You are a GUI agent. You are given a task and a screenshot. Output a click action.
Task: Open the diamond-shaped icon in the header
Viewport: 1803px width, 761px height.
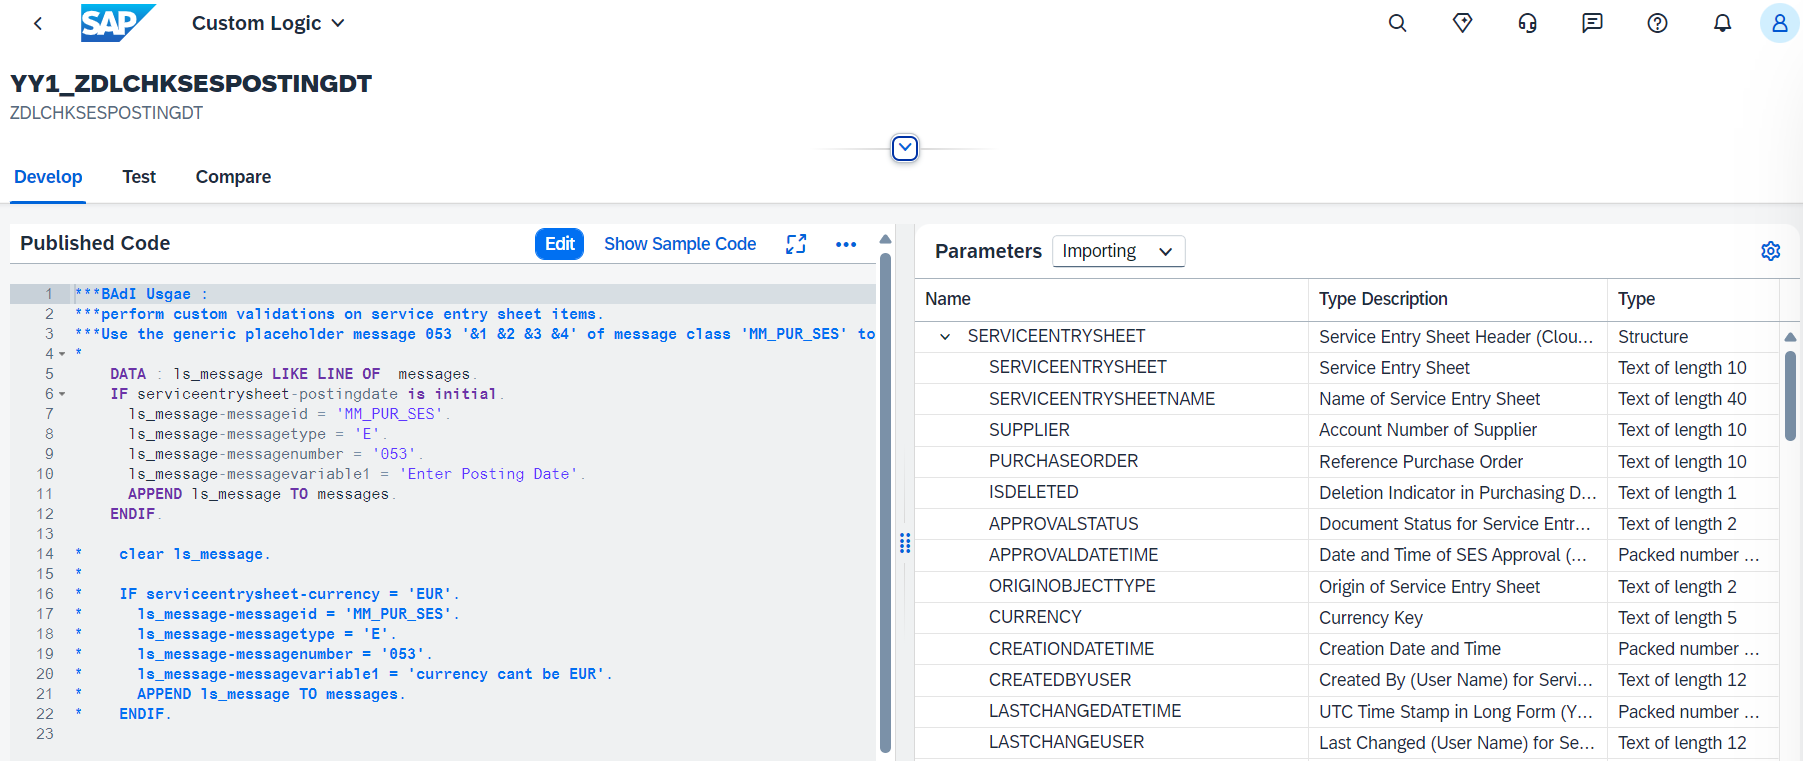click(x=1463, y=23)
